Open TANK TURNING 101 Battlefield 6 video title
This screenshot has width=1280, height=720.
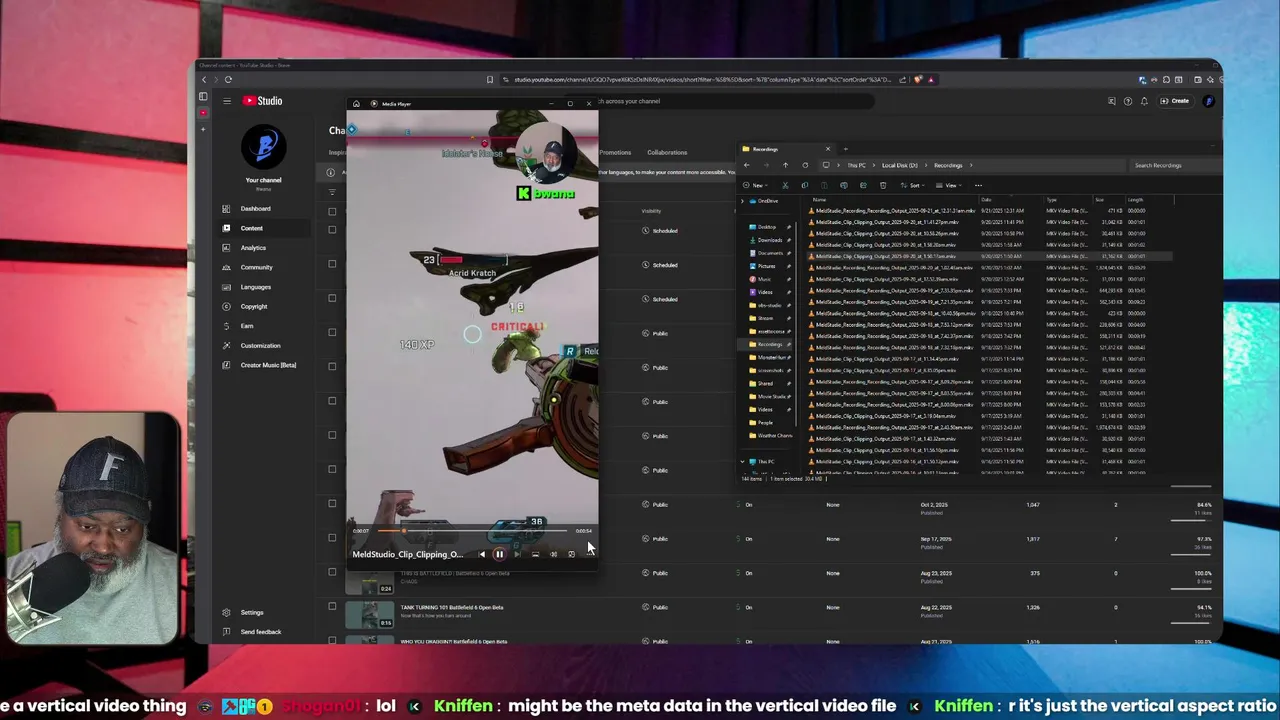[x=453, y=607]
